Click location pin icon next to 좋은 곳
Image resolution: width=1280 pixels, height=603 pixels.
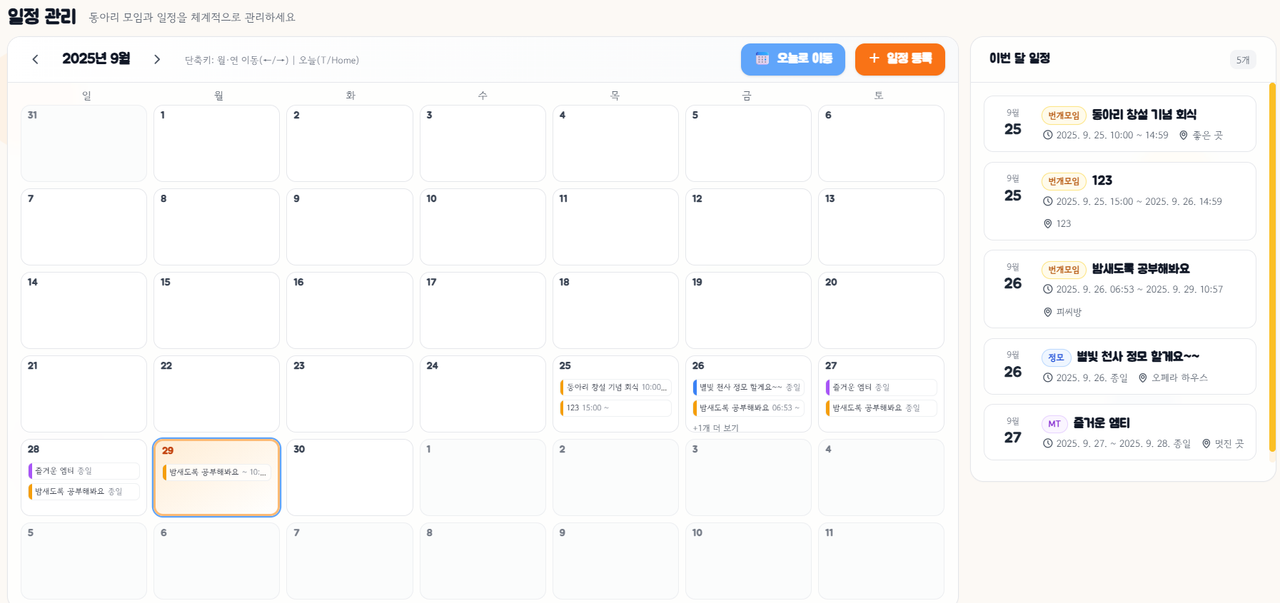coord(1183,135)
